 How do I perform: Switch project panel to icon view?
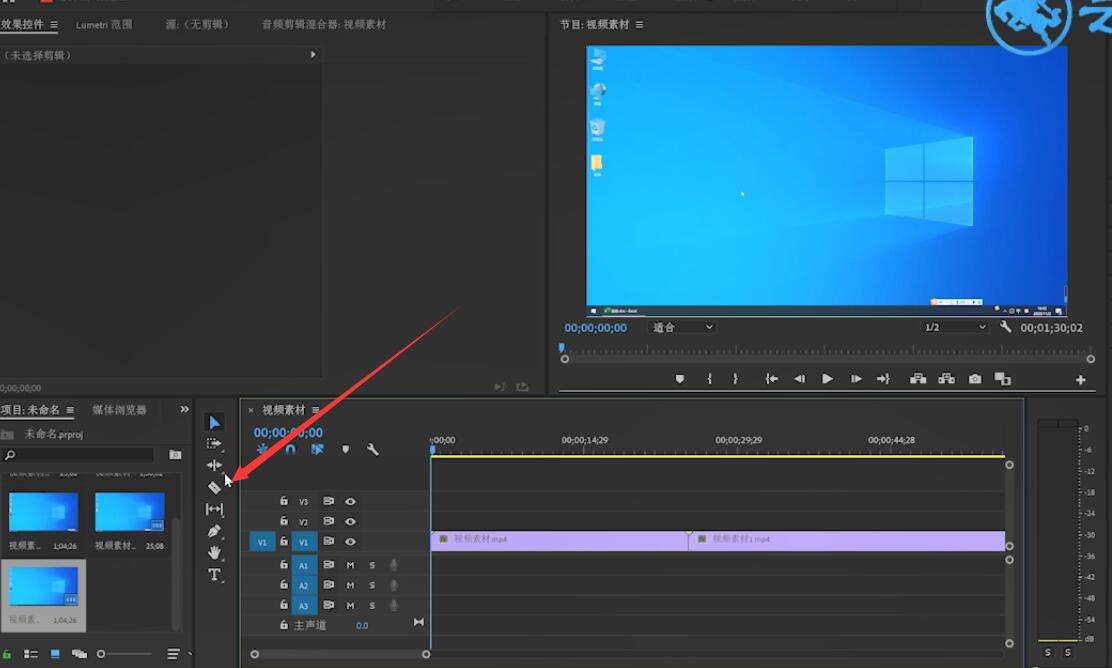55,654
